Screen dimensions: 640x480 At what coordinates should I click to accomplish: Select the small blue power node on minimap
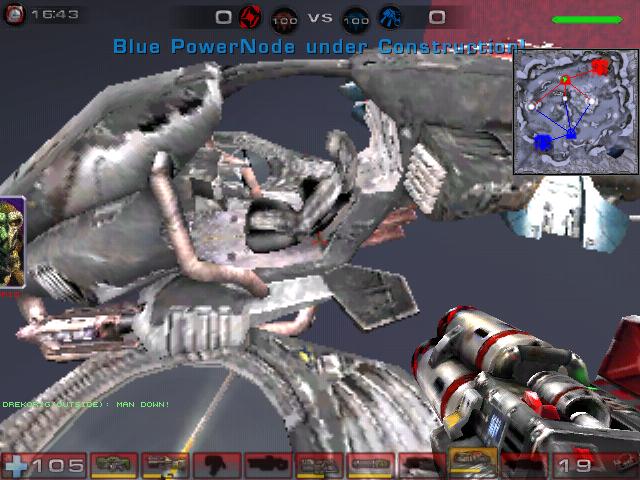pyautogui.click(x=571, y=133)
